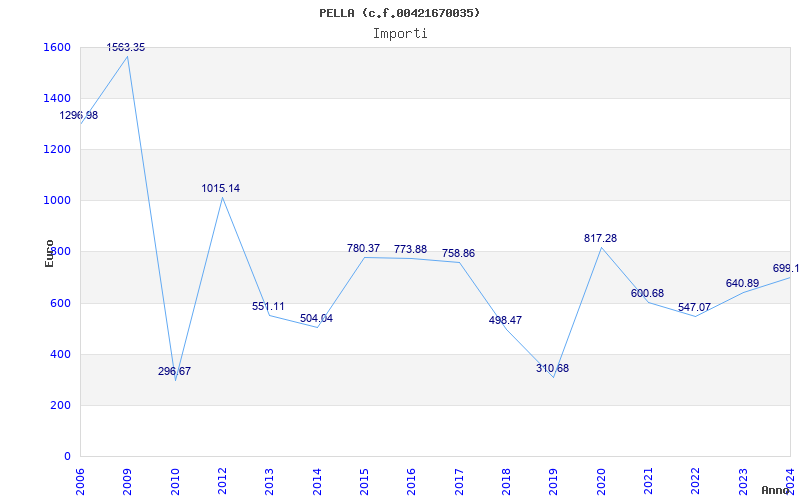Select the 817.28 data label

point(601,238)
